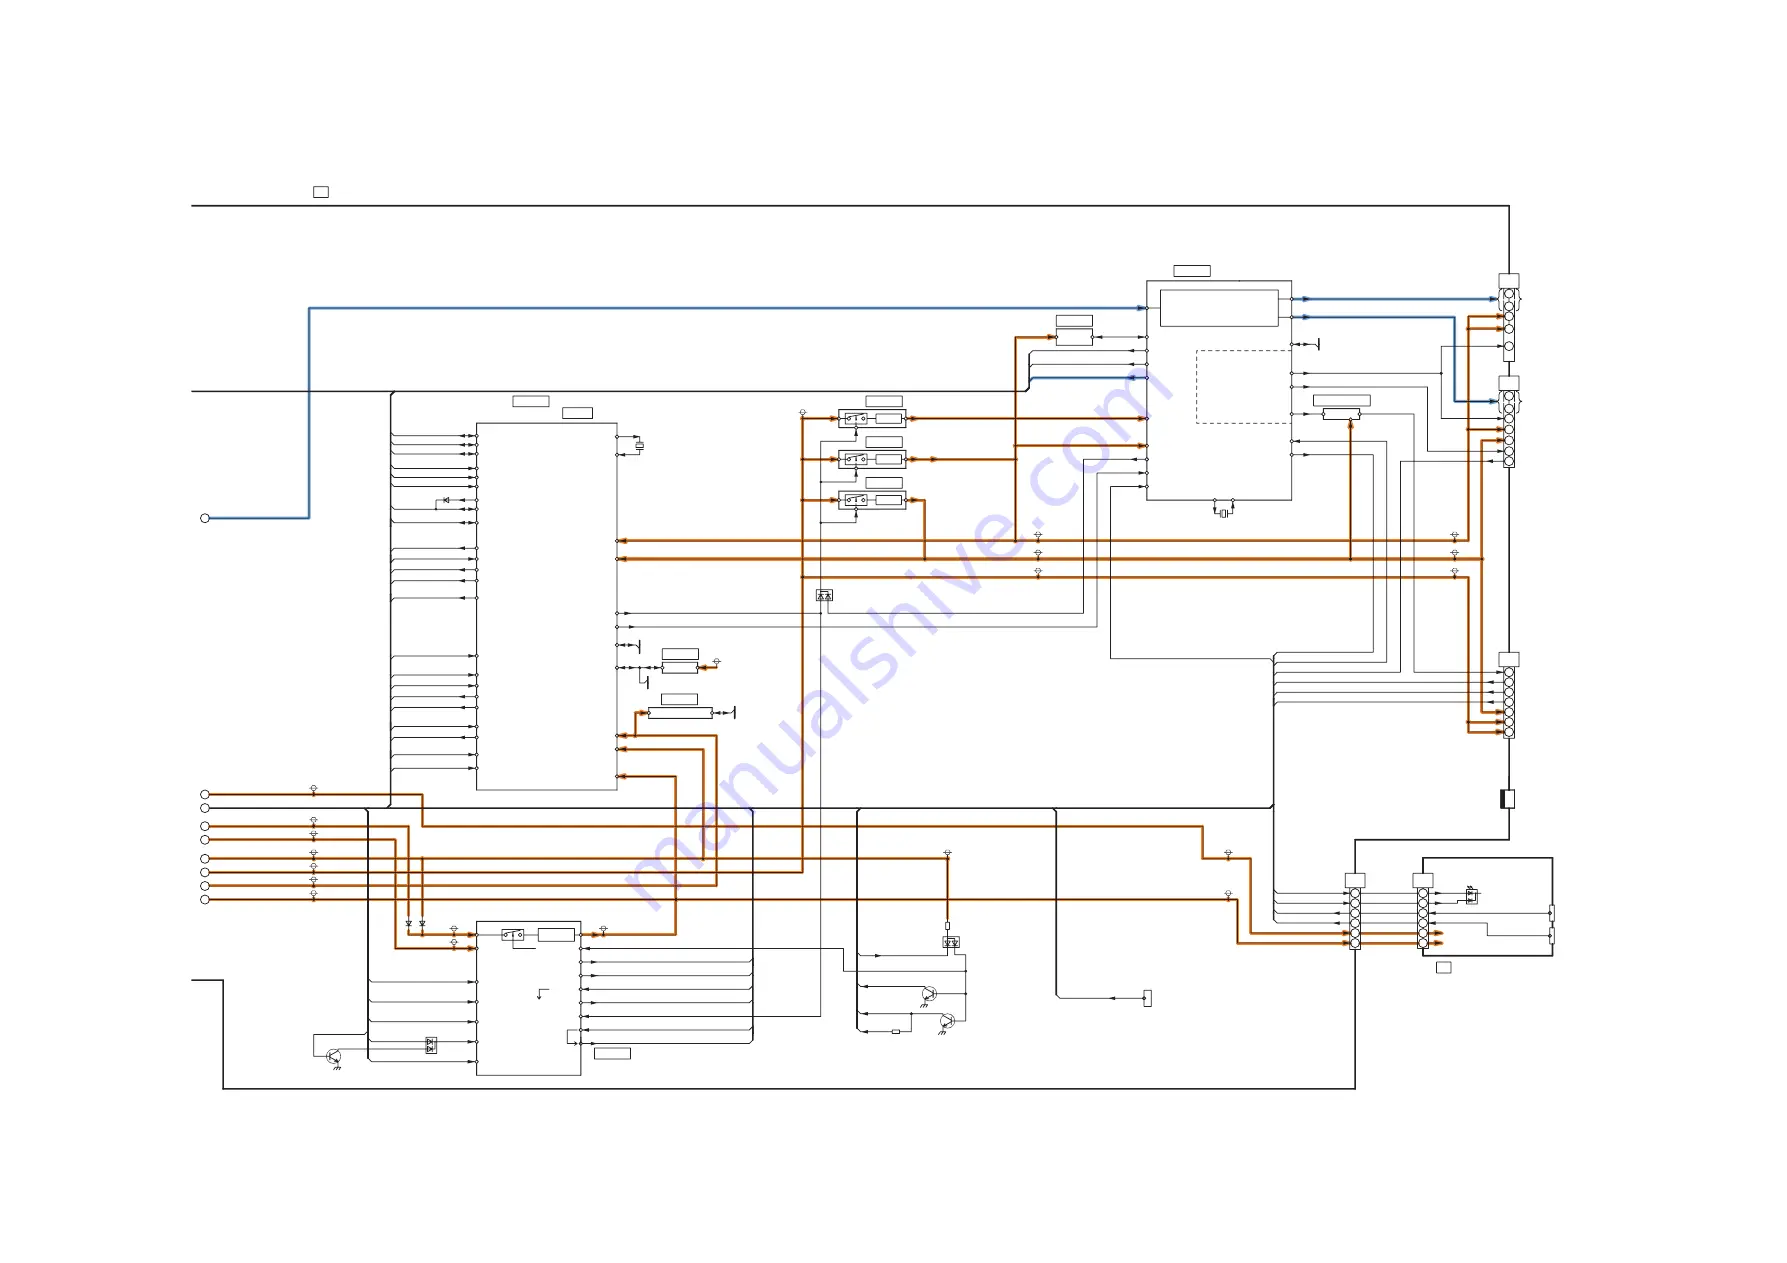Click the lowest terminal circle of the orange input group
The image size is (1787, 1263).
pyautogui.click(x=205, y=900)
